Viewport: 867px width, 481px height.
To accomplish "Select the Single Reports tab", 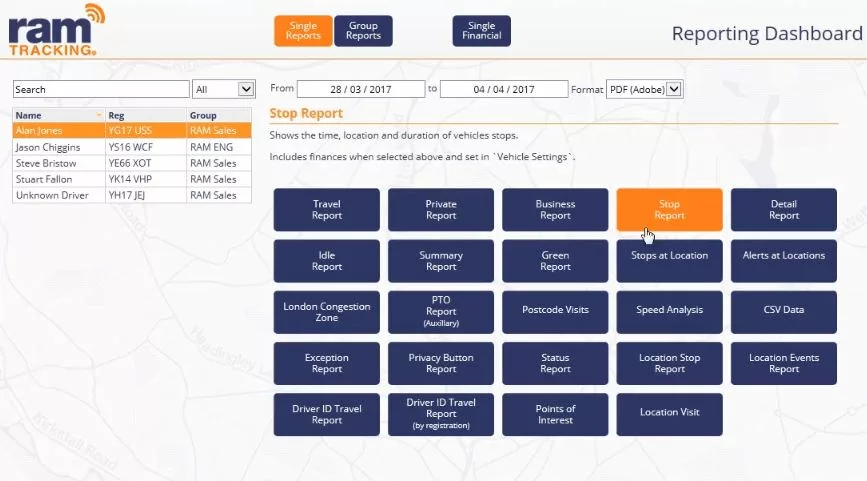I will [x=303, y=31].
